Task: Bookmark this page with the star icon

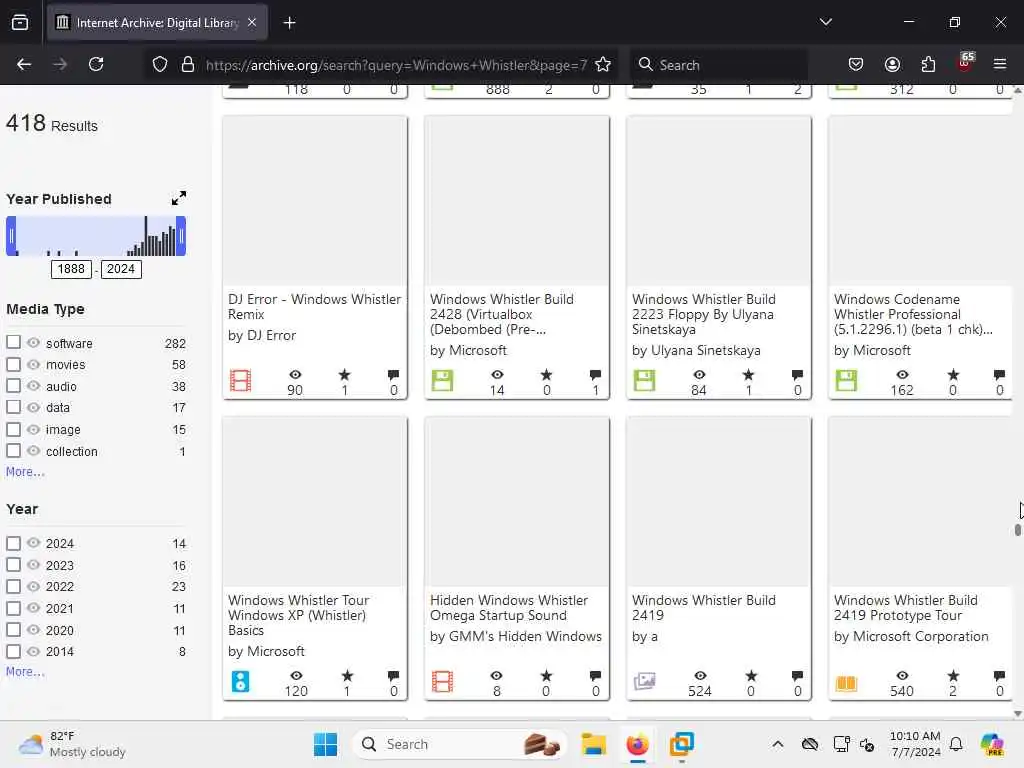Action: (603, 64)
